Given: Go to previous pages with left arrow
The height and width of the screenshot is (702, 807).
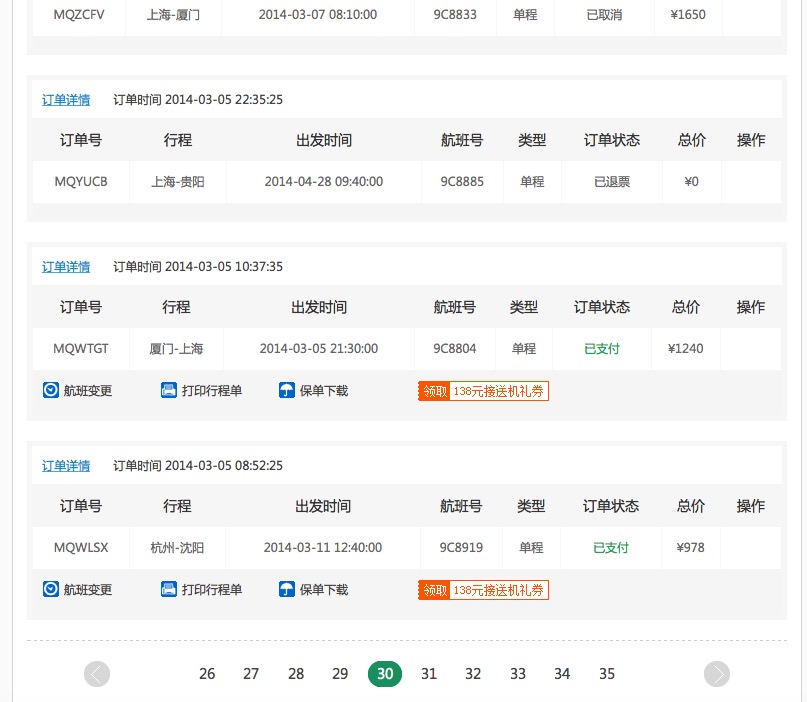Looking at the screenshot, I should 97,674.
